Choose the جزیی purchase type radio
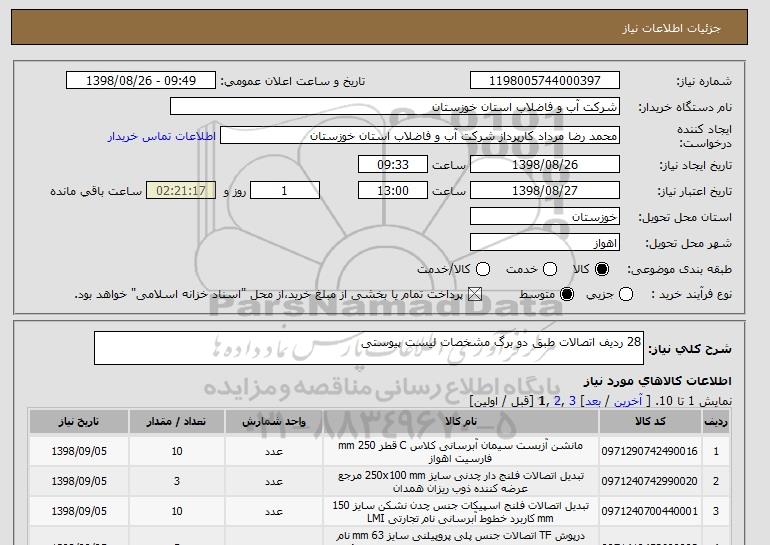Viewport: 770px width, 545px height. (x=626, y=295)
